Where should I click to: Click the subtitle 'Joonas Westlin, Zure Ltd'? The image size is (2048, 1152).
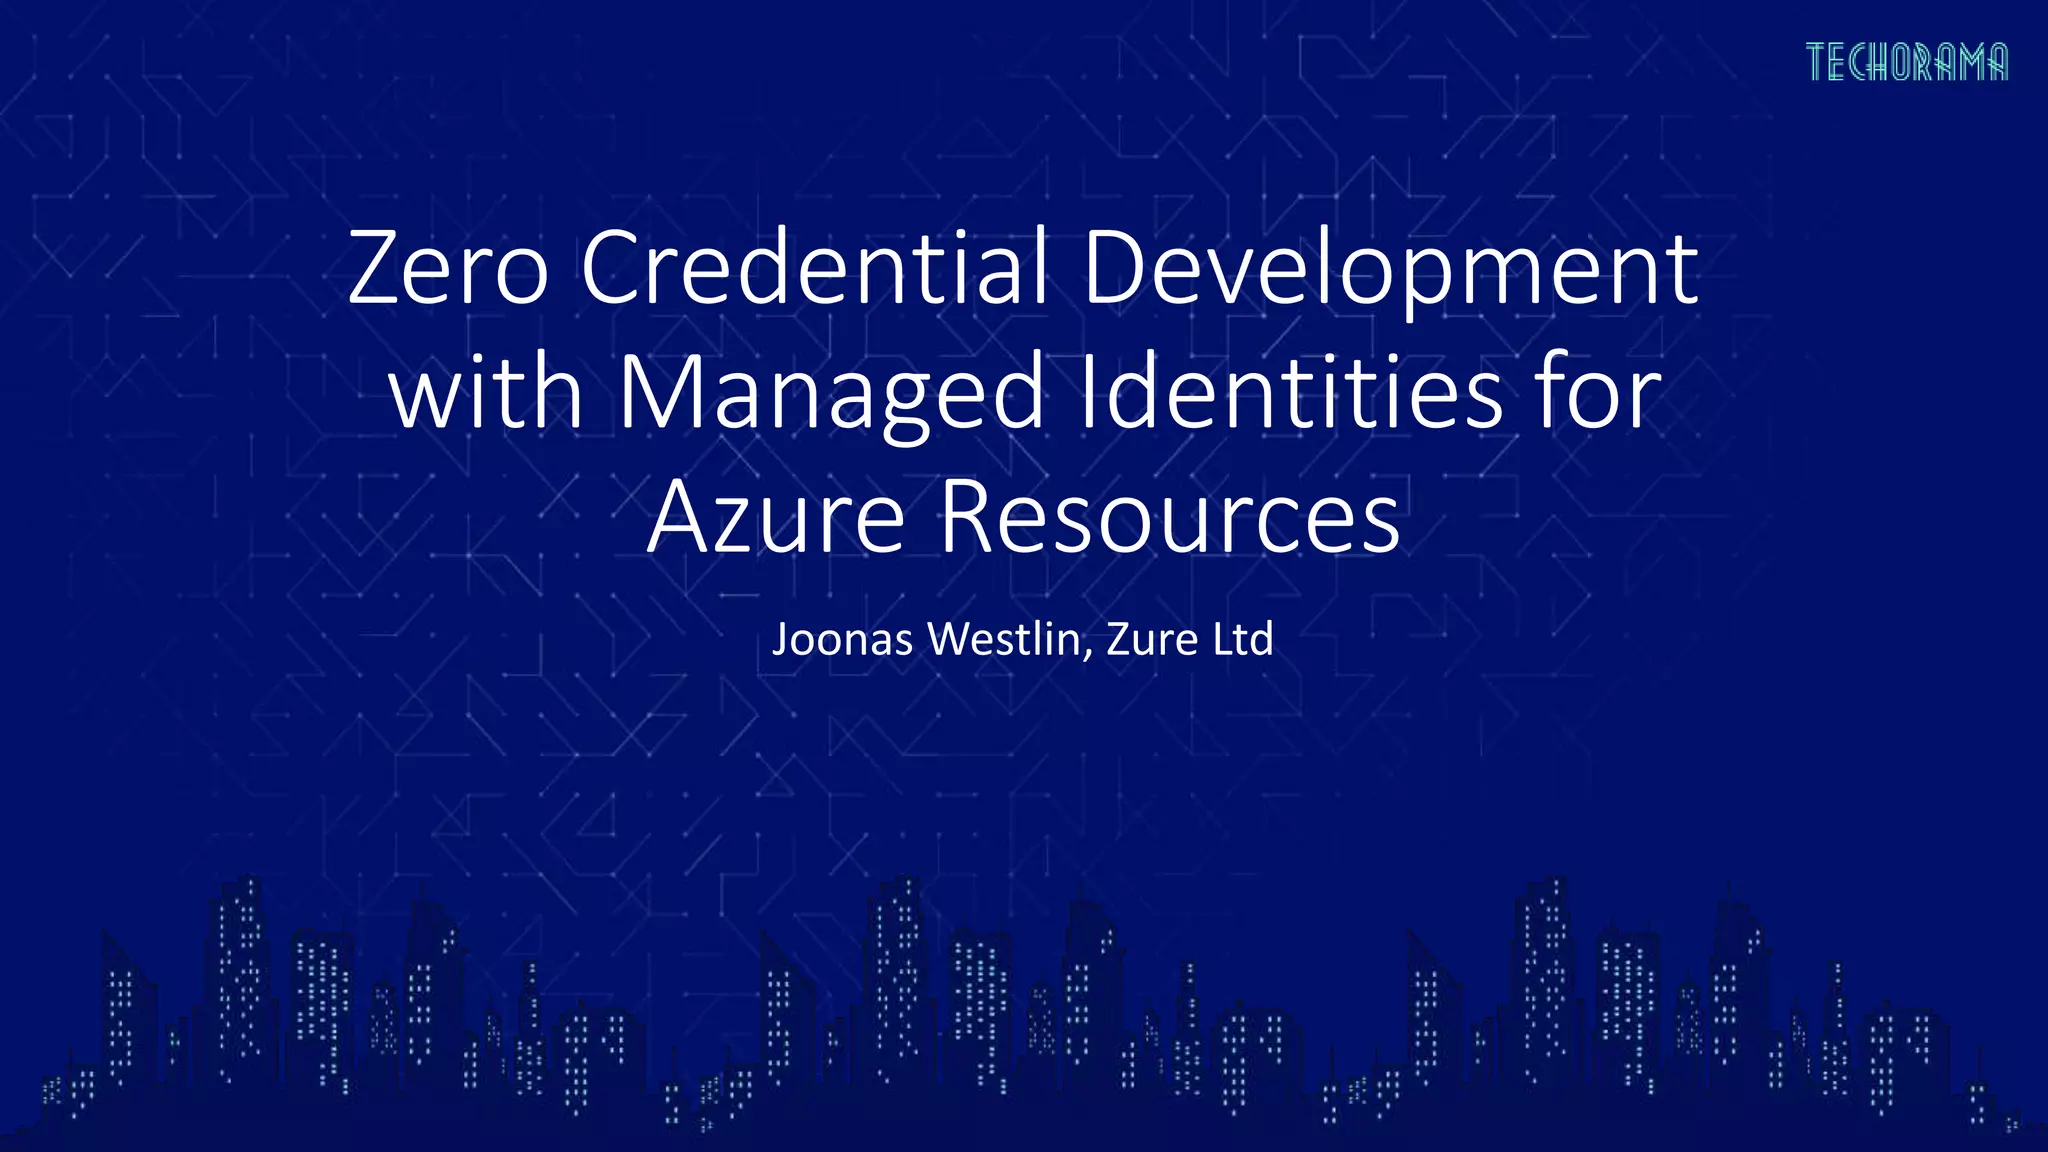click(x=1023, y=639)
